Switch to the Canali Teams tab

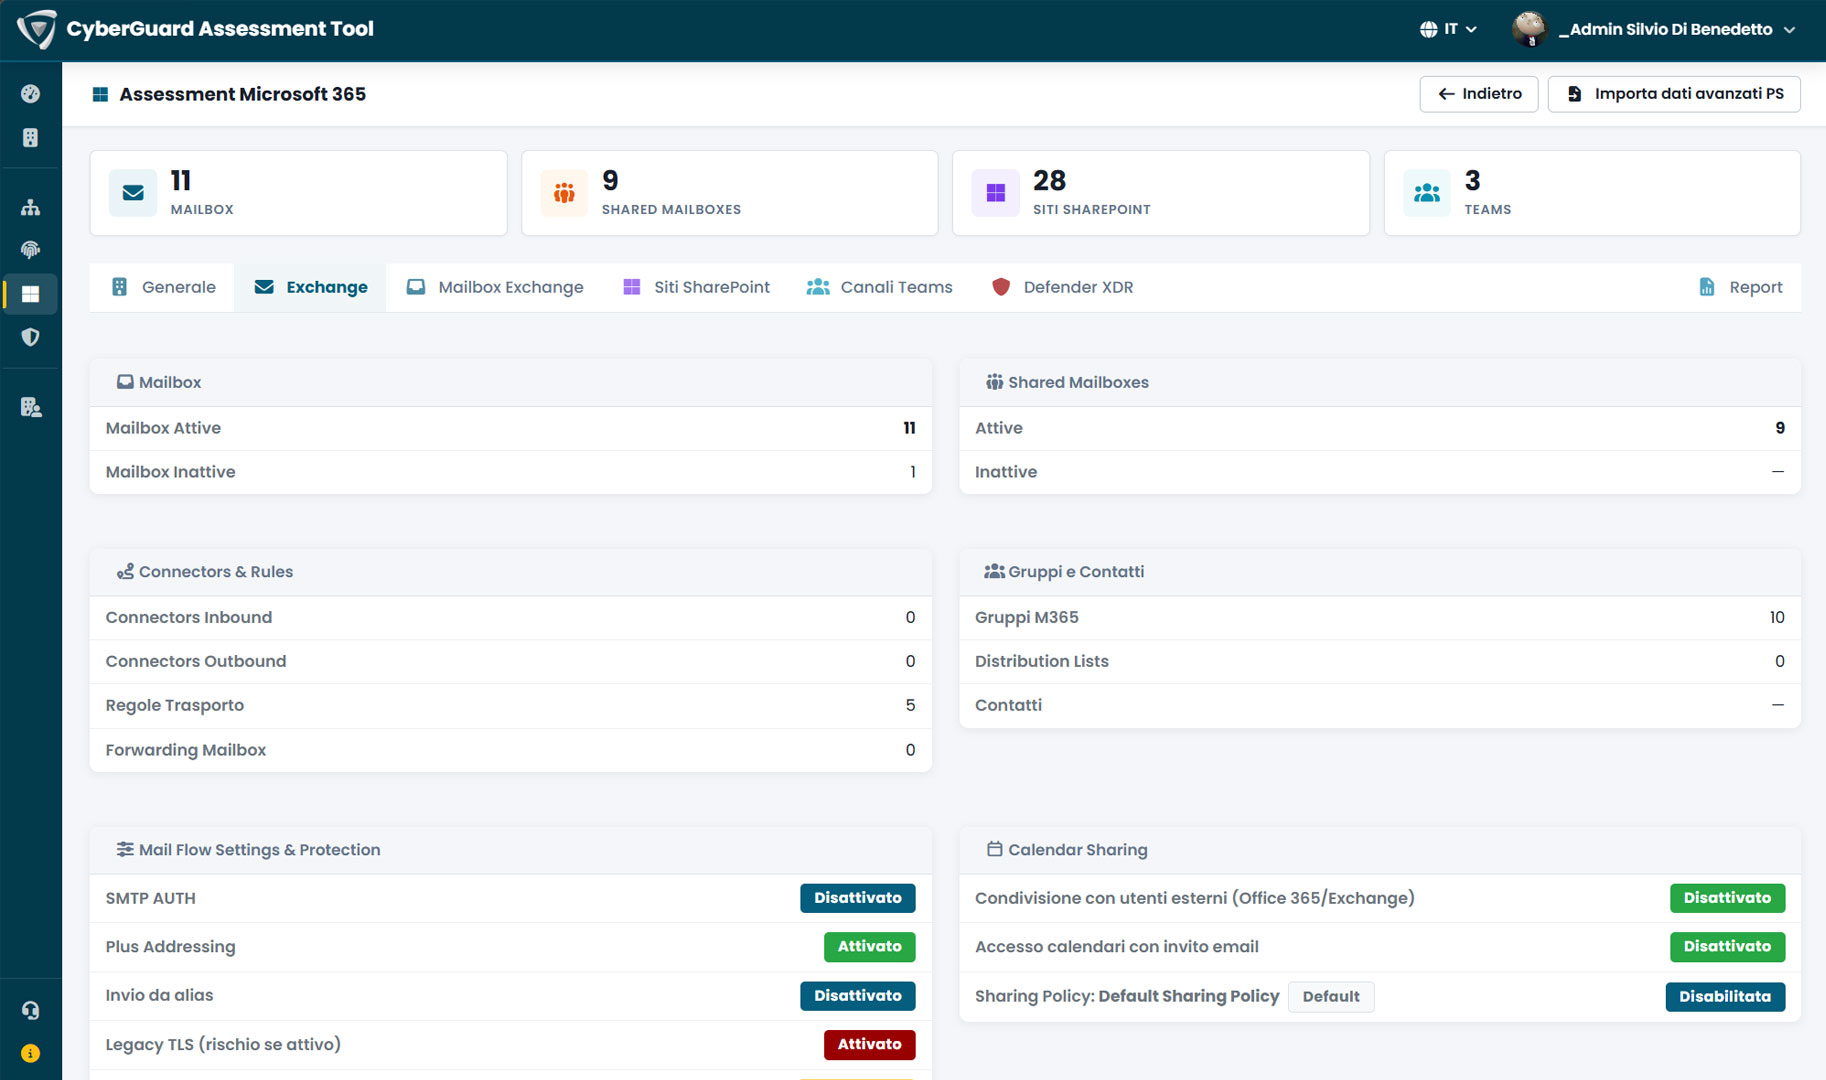[879, 288]
